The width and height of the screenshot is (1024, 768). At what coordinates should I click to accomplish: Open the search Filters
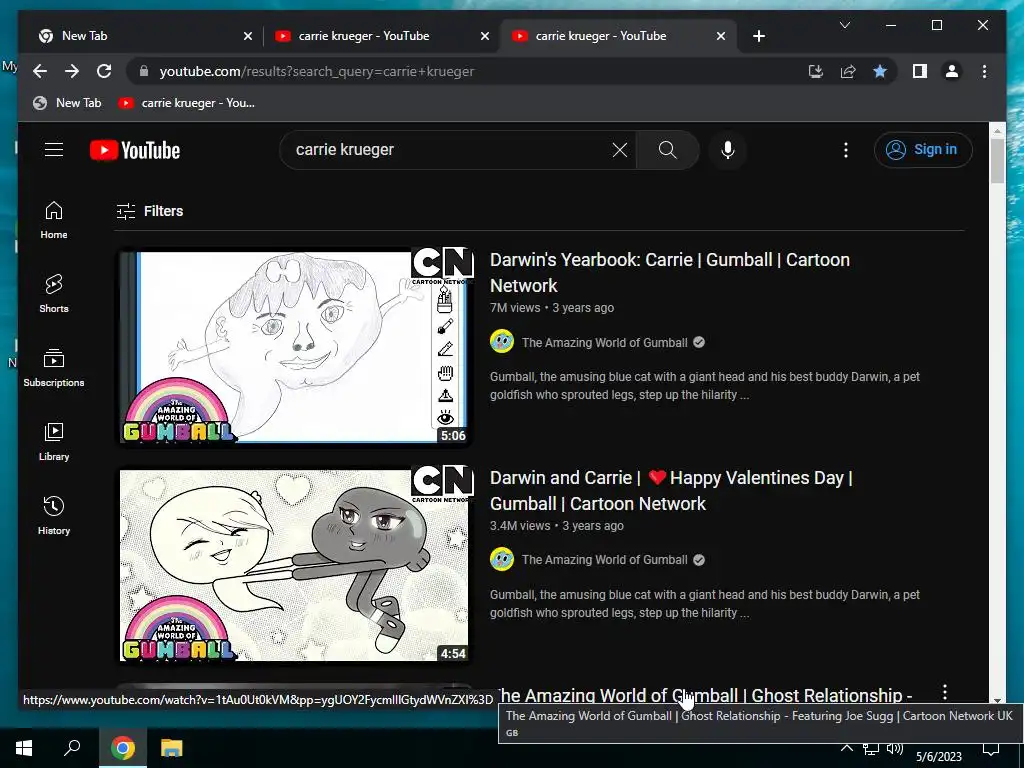click(150, 211)
